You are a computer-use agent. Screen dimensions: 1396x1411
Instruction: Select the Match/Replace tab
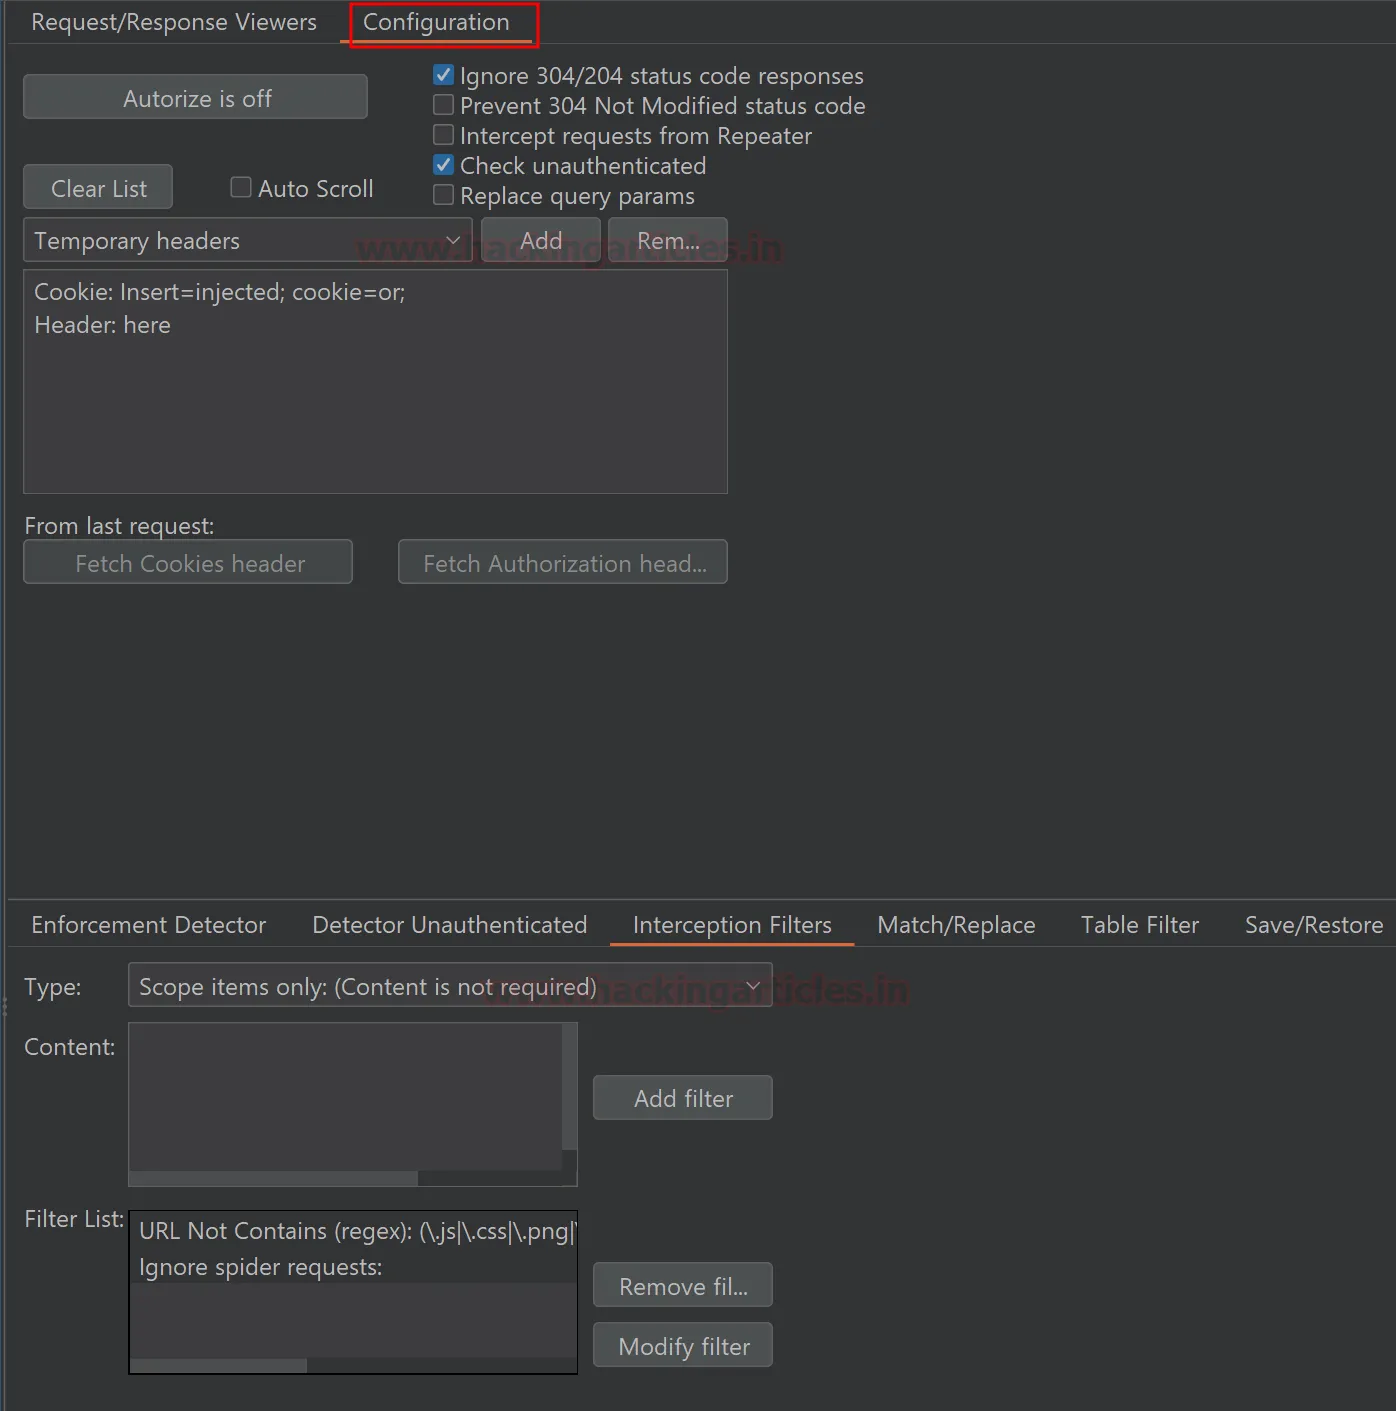(x=956, y=925)
